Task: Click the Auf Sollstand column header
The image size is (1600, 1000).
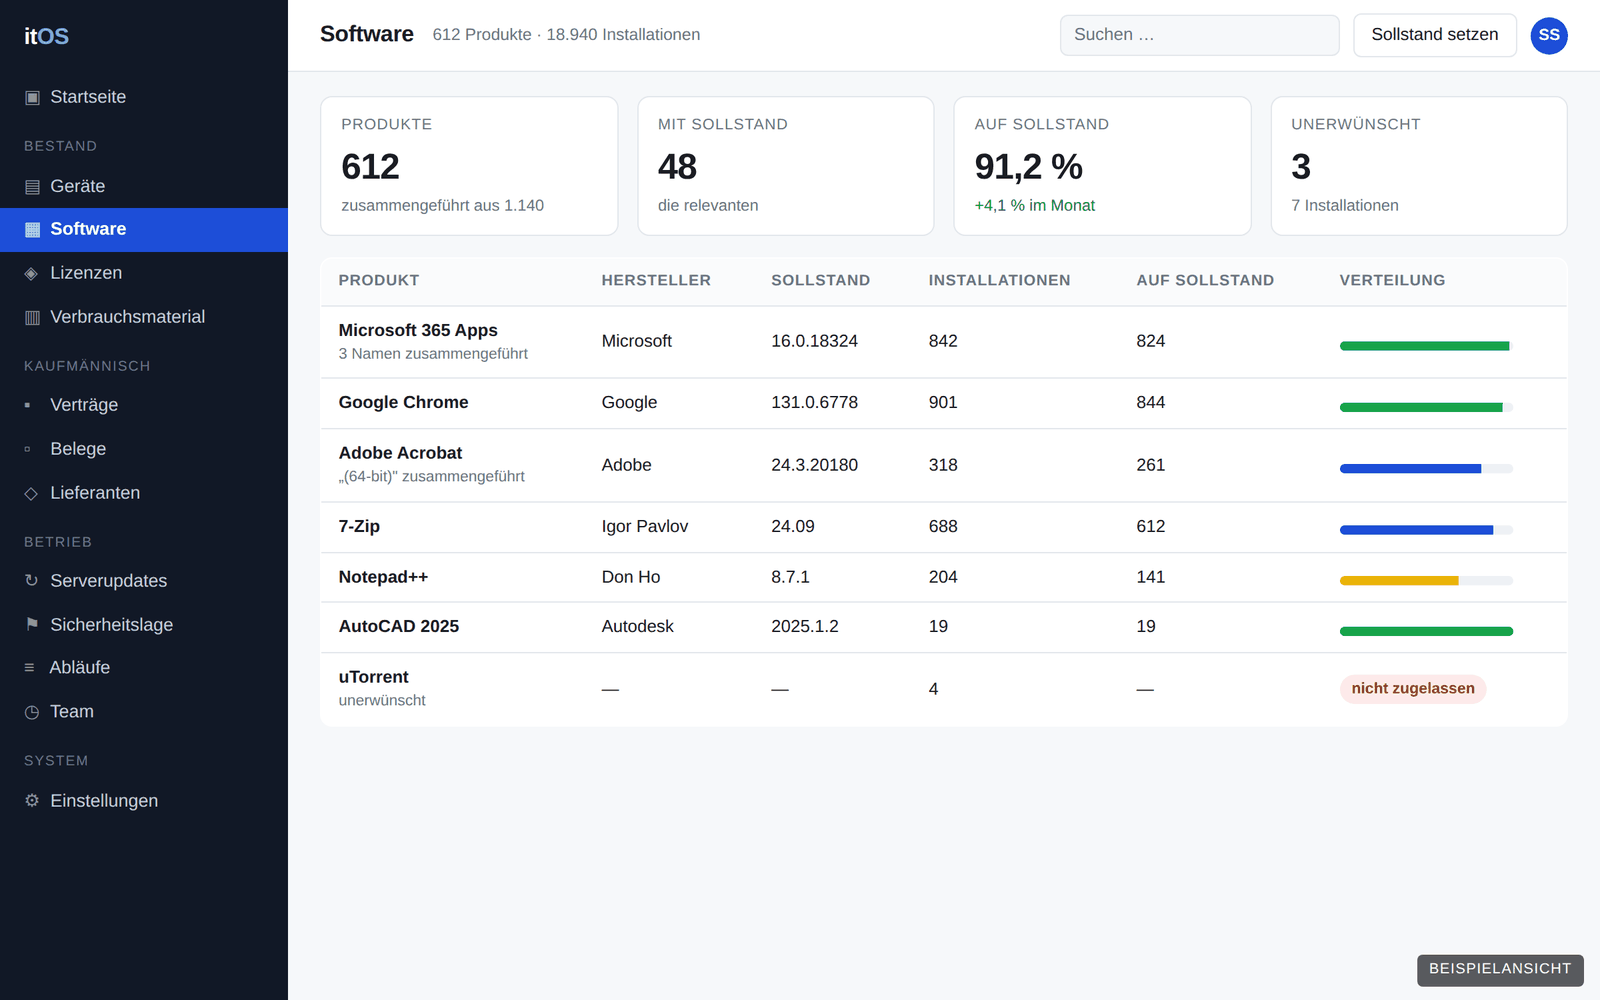Action: [1205, 281]
